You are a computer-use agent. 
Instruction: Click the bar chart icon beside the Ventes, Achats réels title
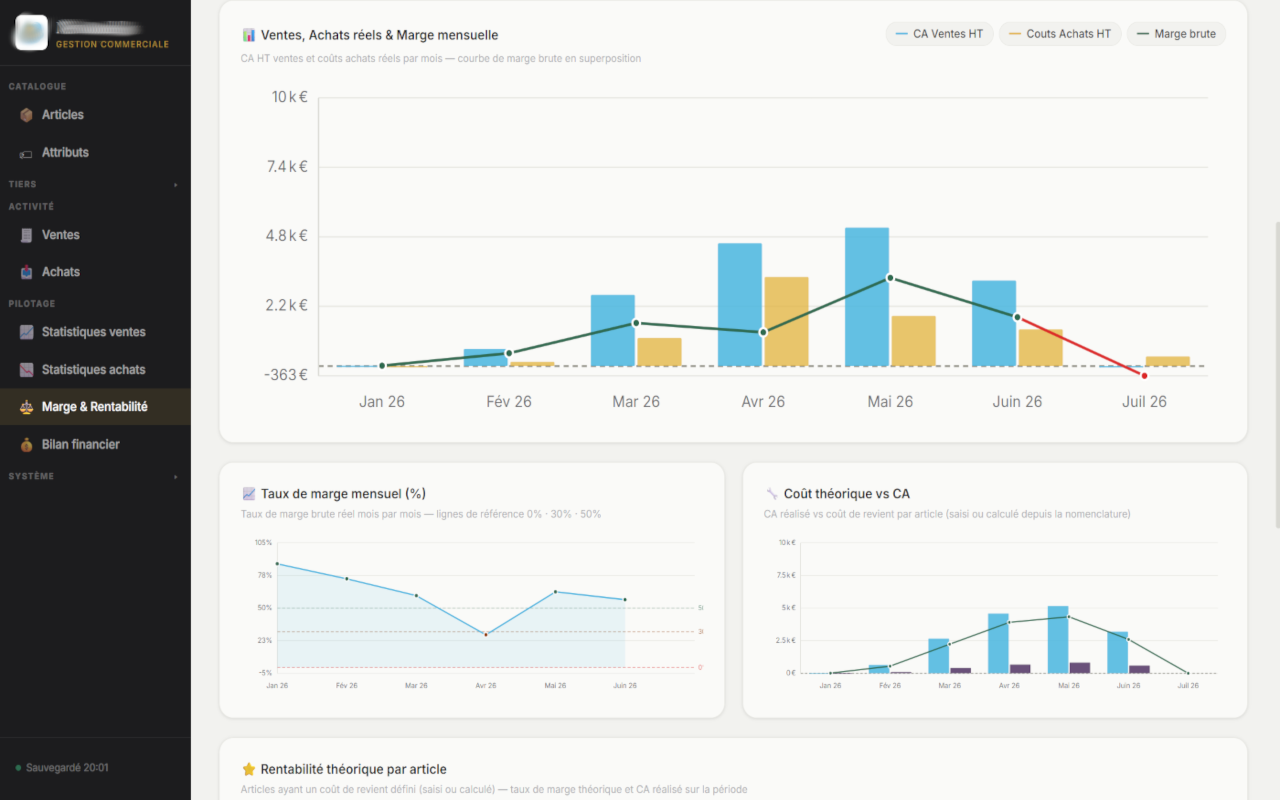tap(249, 35)
